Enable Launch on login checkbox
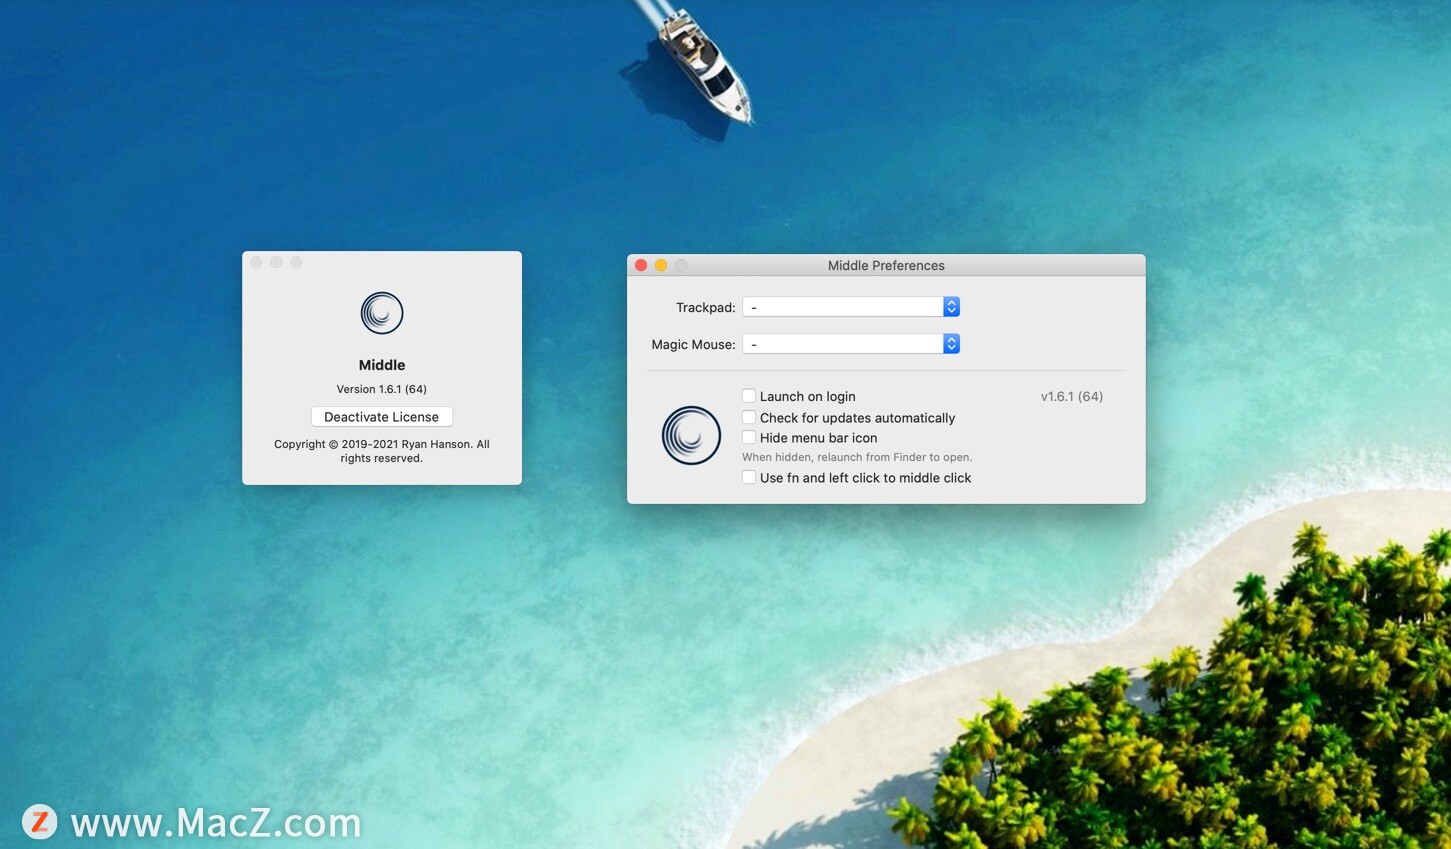Image resolution: width=1451 pixels, height=849 pixels. (748, 396)
